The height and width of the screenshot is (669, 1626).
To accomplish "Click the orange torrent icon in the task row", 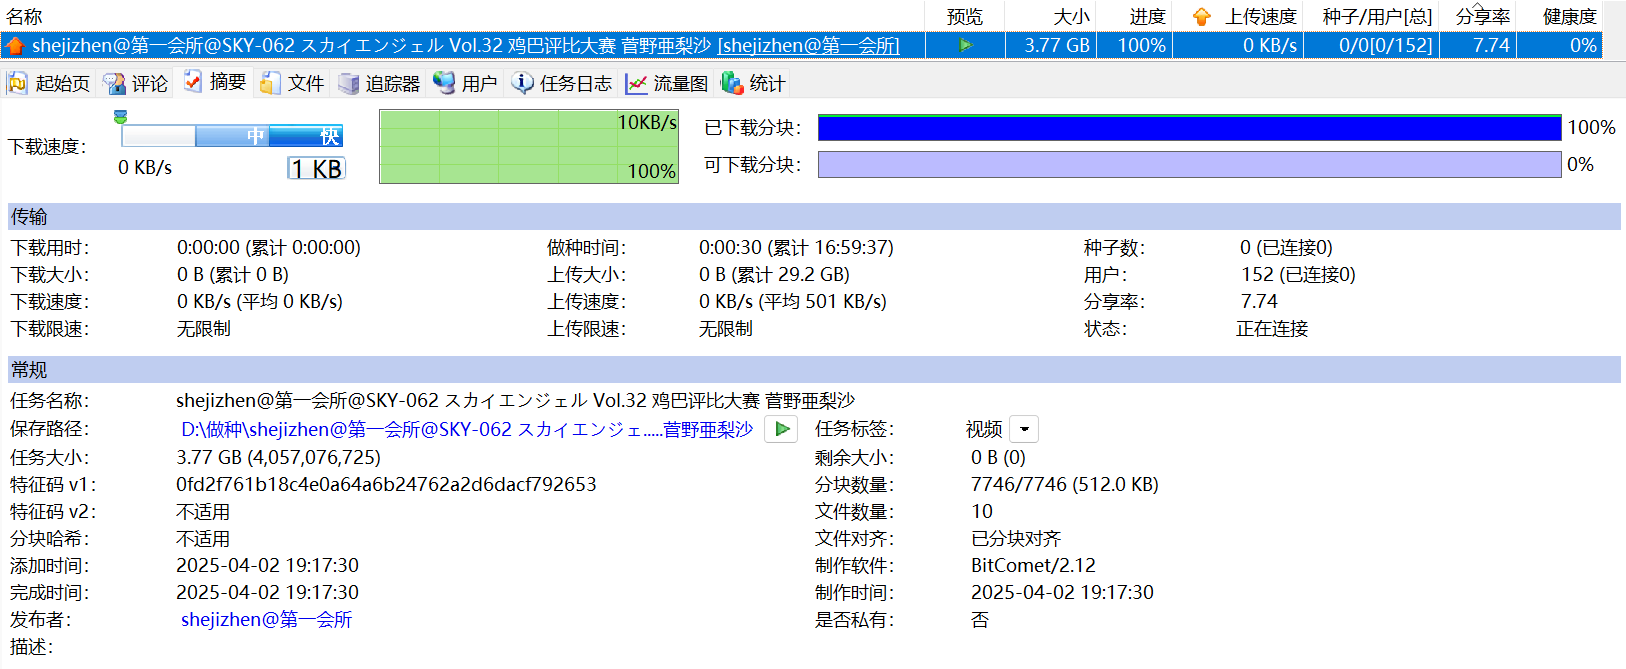I will 15,45.
